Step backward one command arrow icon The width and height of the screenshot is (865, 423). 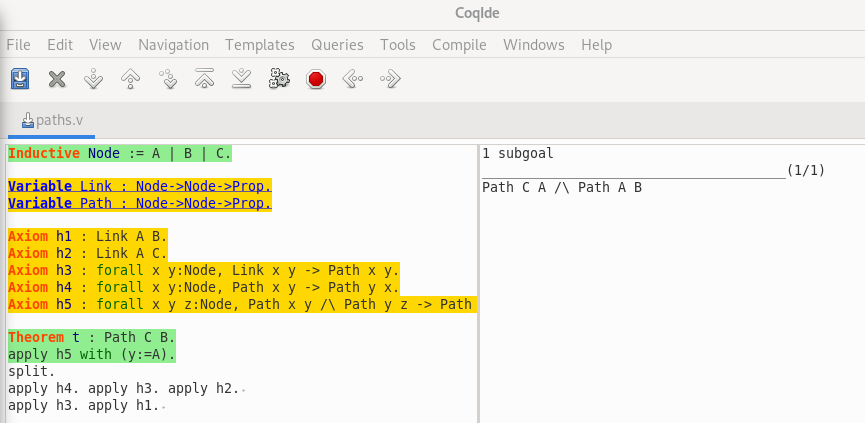(130, 79)
